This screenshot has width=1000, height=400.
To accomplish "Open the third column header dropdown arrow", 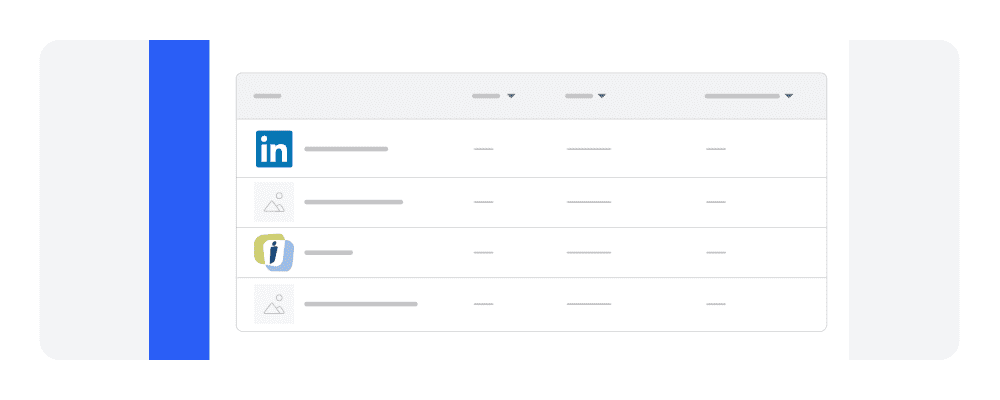I will coord(602,96).
